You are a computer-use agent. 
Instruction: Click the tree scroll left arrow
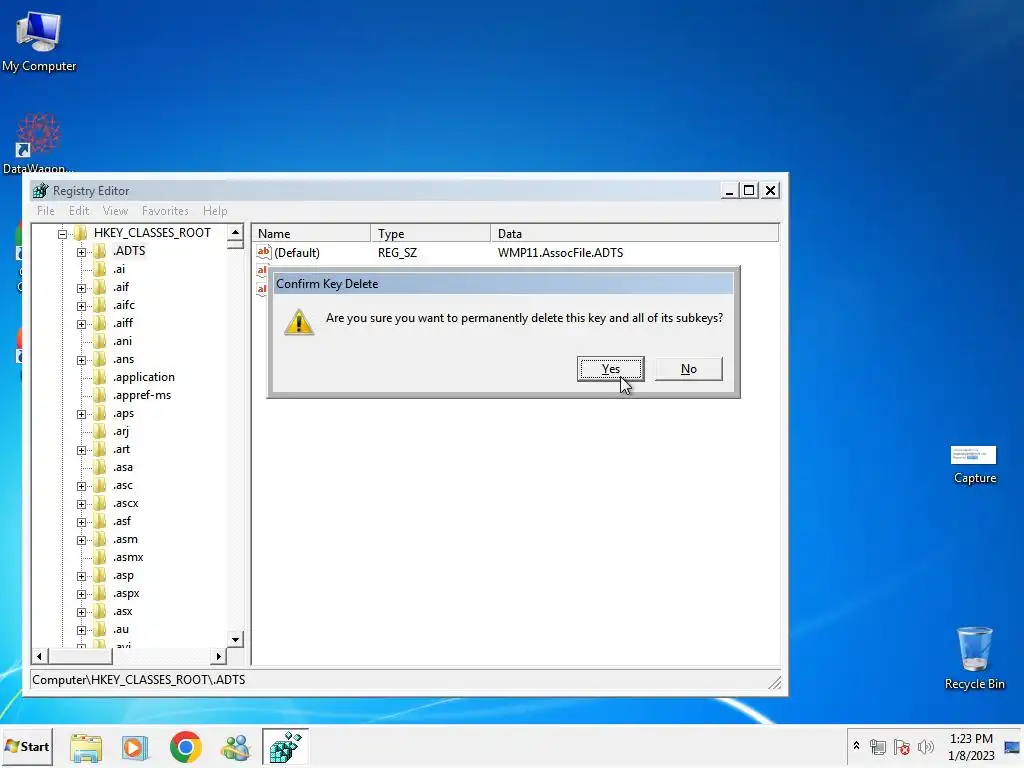tap(39, 656)
